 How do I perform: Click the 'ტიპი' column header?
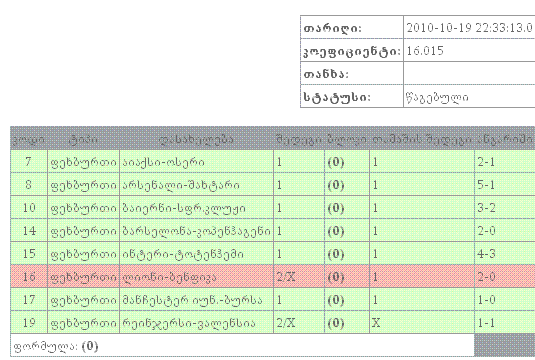click(83, 140)
